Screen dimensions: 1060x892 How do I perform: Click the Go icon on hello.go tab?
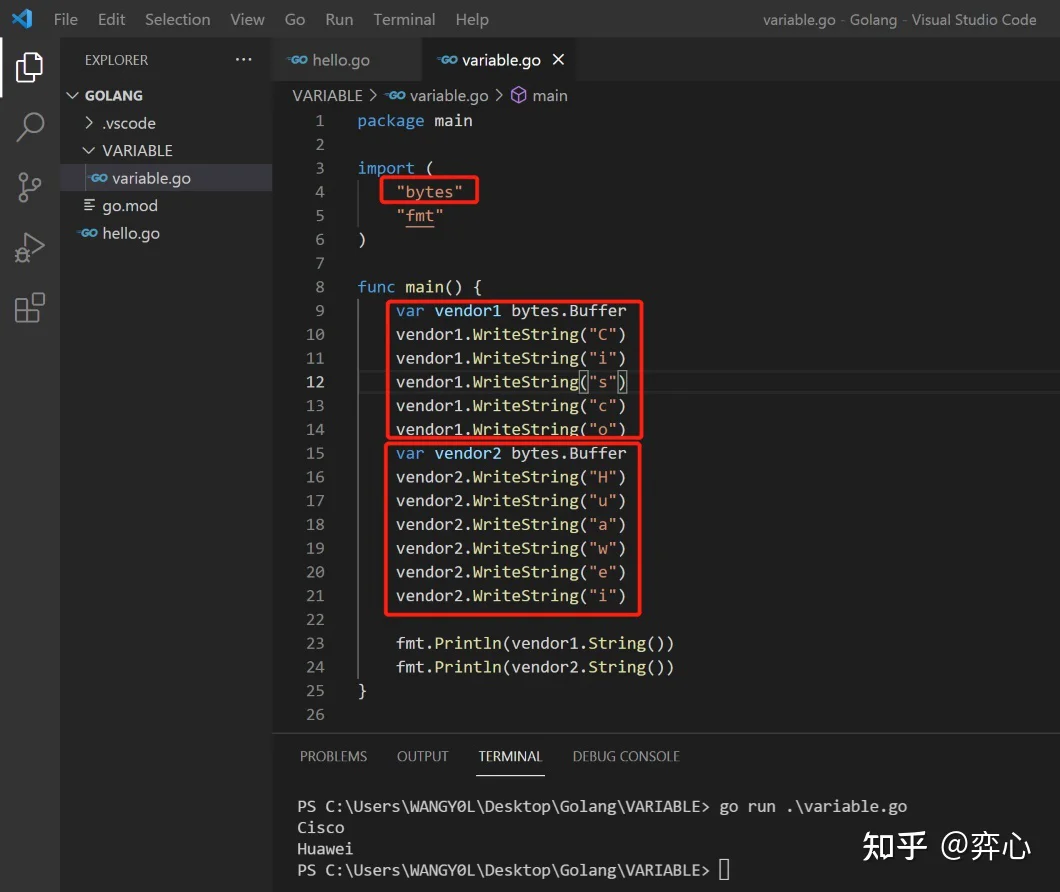coord(298,60)
